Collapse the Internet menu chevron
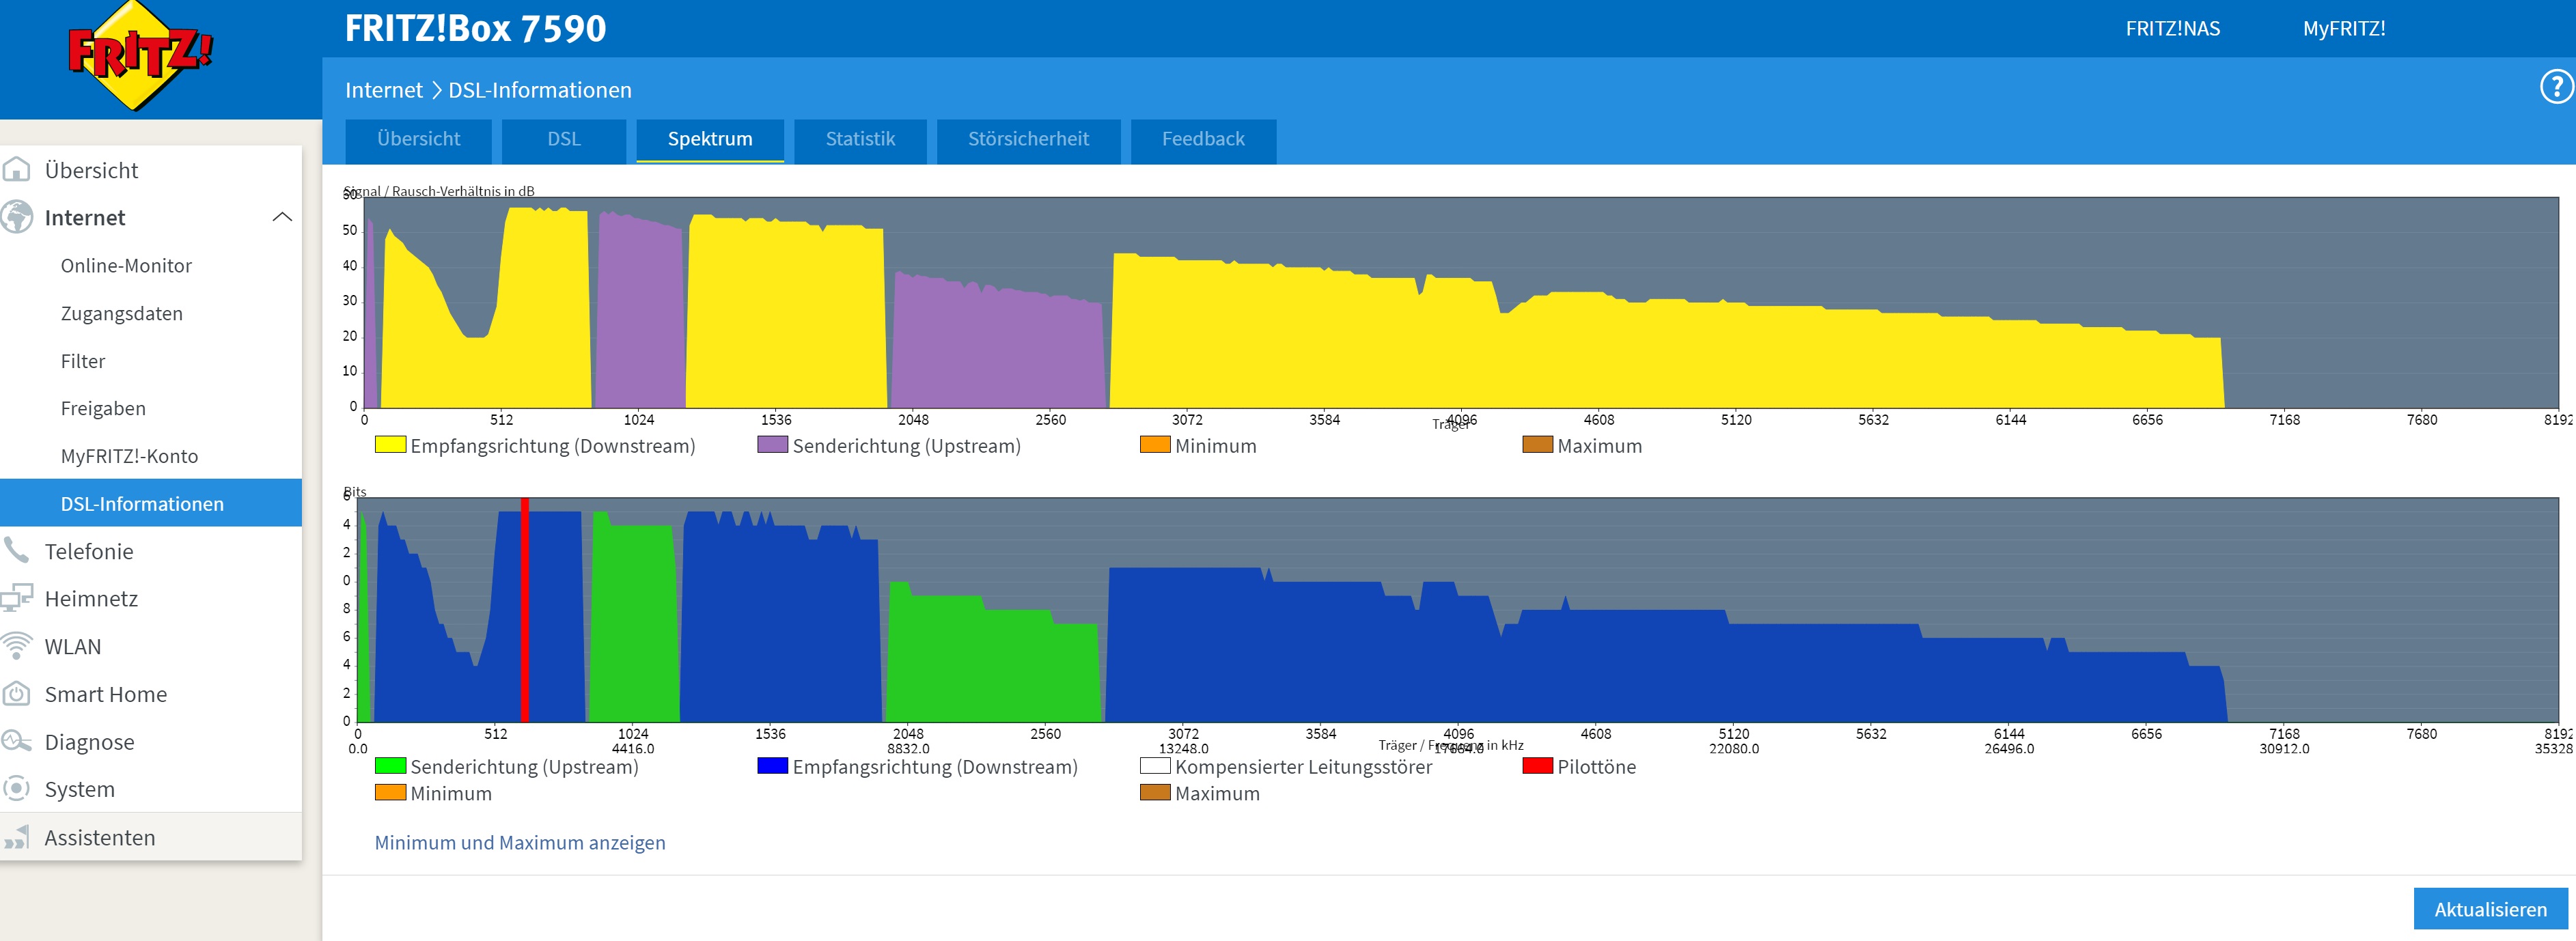Screen dimensions: 2576x941 pyautogui.click(x=282, y=217)
